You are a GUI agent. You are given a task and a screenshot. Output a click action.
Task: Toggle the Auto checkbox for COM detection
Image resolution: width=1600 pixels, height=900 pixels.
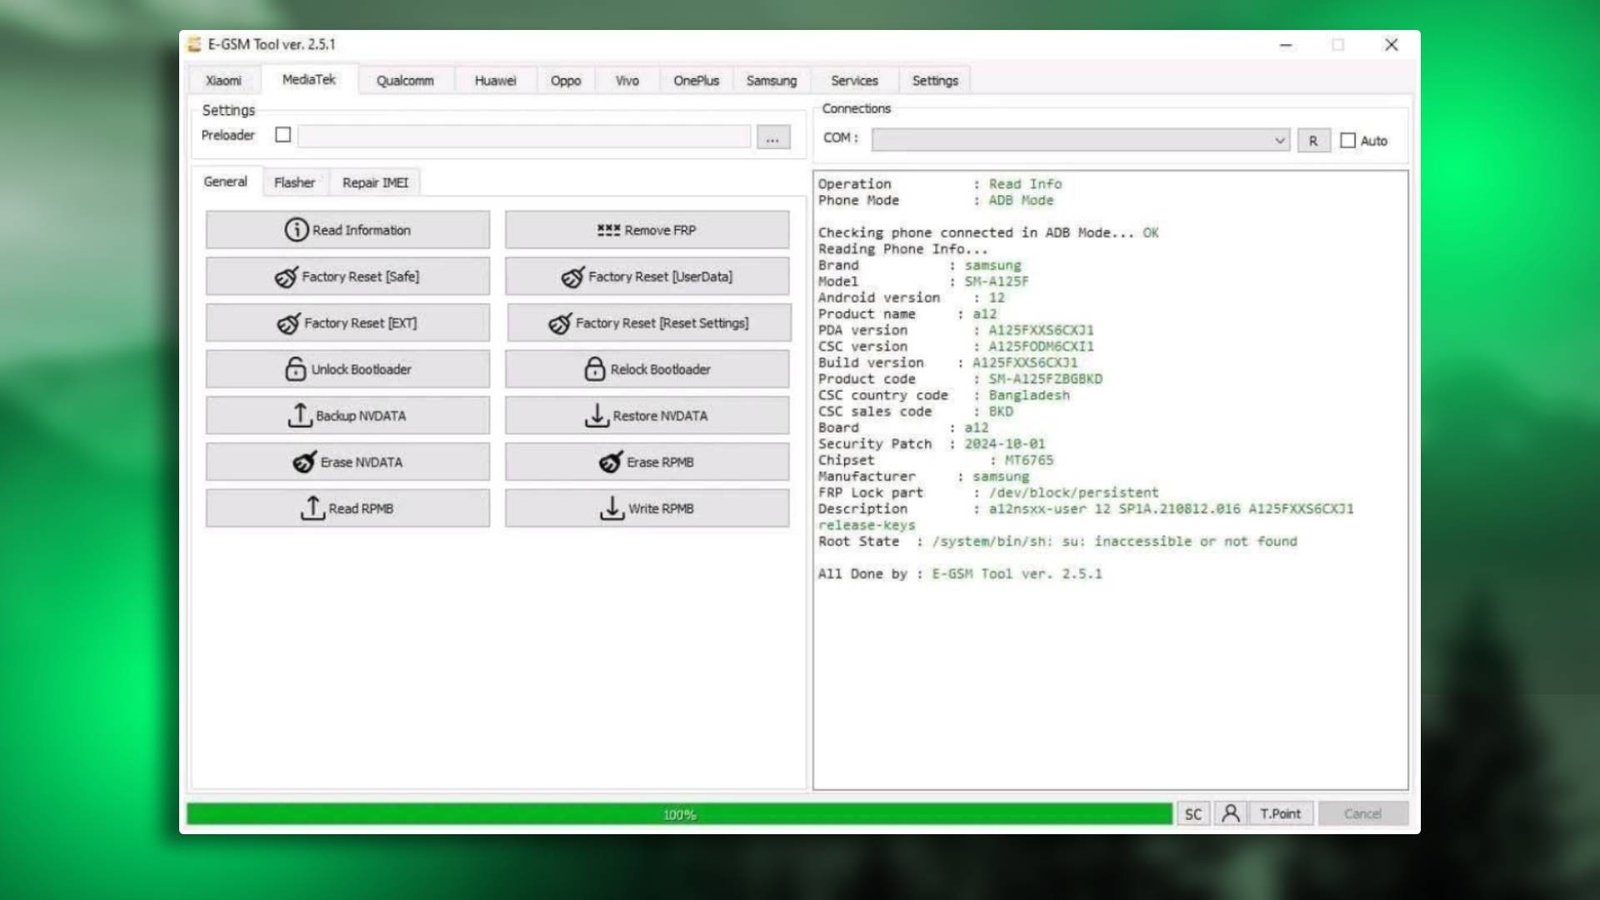[x=1348, y=140]
